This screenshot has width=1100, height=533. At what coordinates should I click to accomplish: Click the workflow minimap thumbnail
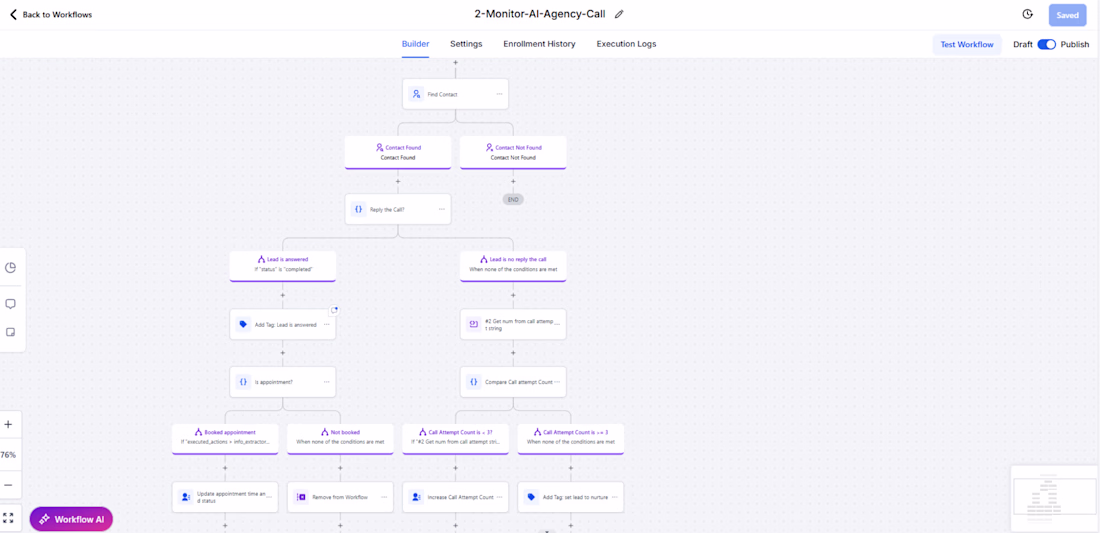[1053, 497]
